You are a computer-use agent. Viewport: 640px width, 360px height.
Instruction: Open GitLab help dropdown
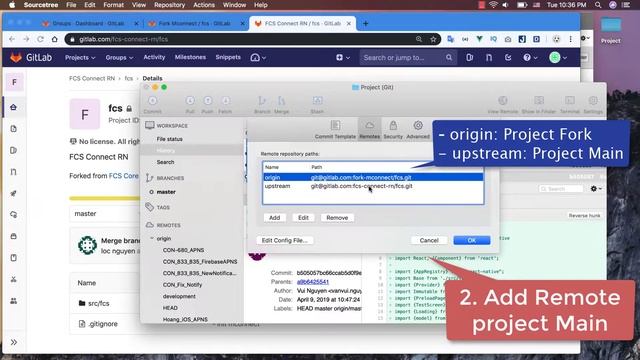[530, 58]
